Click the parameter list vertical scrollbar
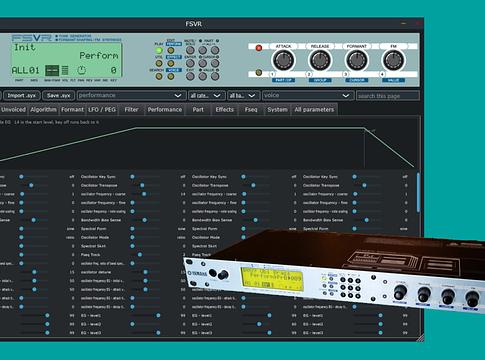The height and width of the screenshot is (360, 485). (418, 192)
